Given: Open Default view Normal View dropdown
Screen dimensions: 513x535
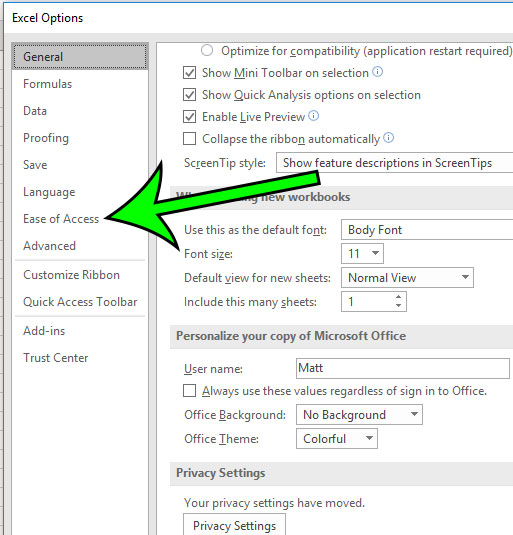Looking at the screenshot, I should [407, 277].
